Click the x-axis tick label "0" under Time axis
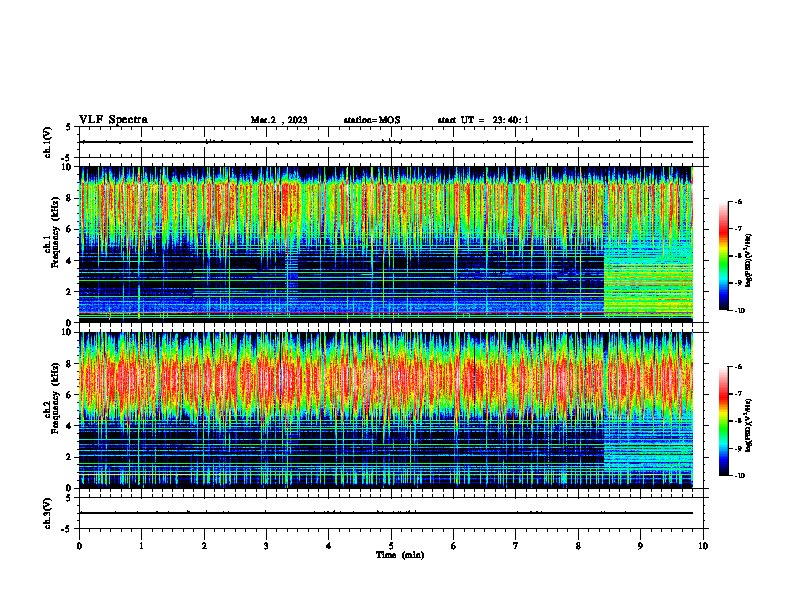This screenshot has width=792, height=612. point(79,546)
